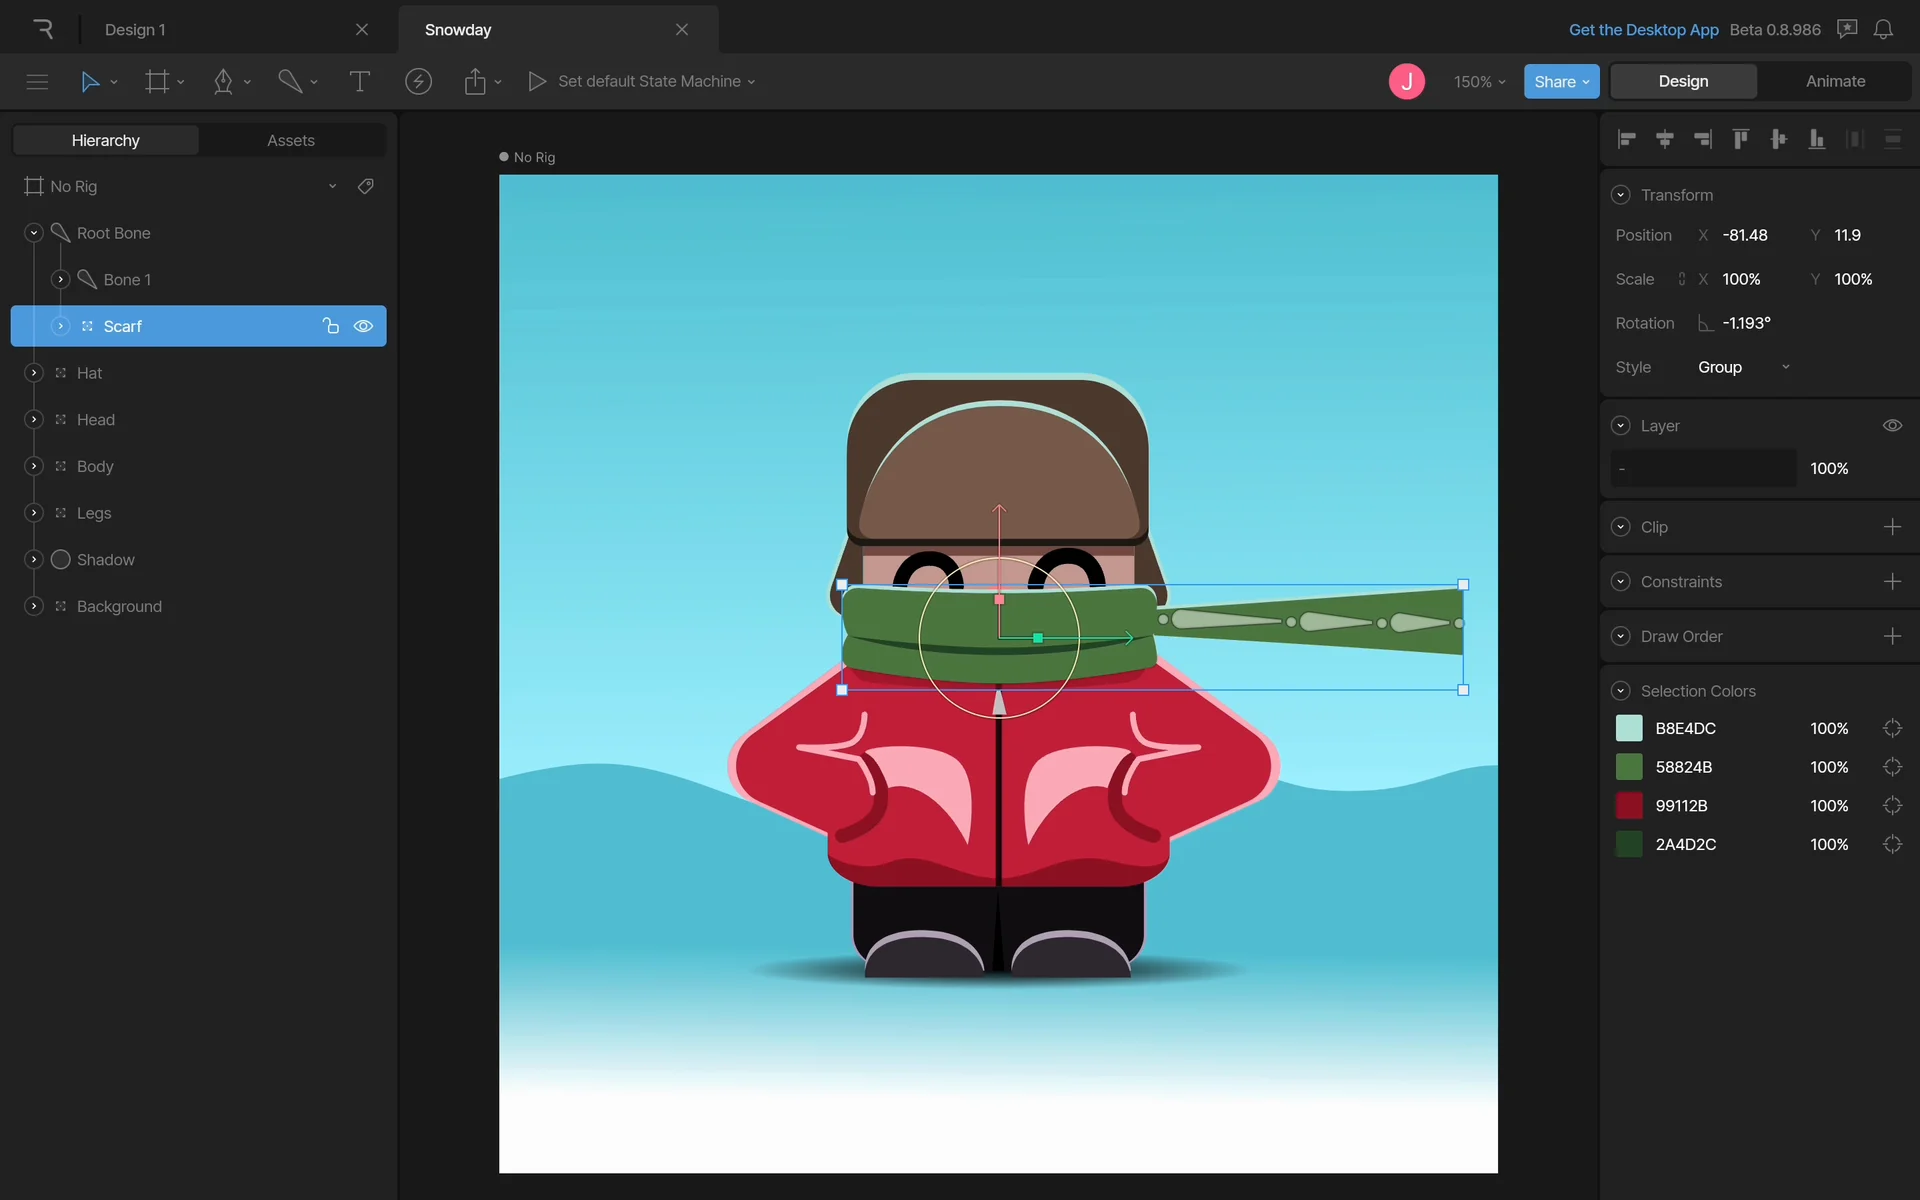Open the notifications bell icon

tap(1883, 29)
